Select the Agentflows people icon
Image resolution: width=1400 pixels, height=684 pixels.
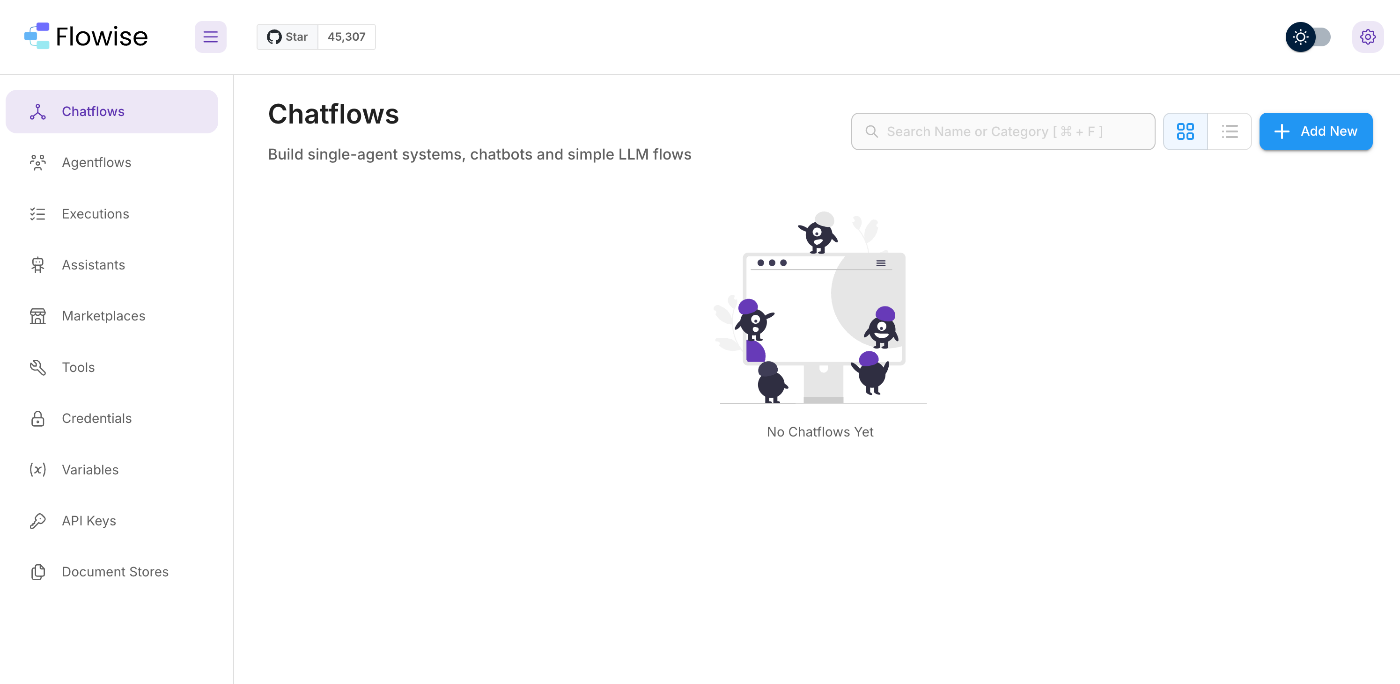pos(38,163)
